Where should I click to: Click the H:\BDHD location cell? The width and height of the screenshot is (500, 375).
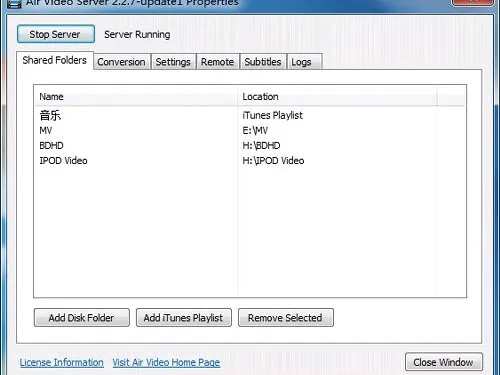(x=261, y=146)
